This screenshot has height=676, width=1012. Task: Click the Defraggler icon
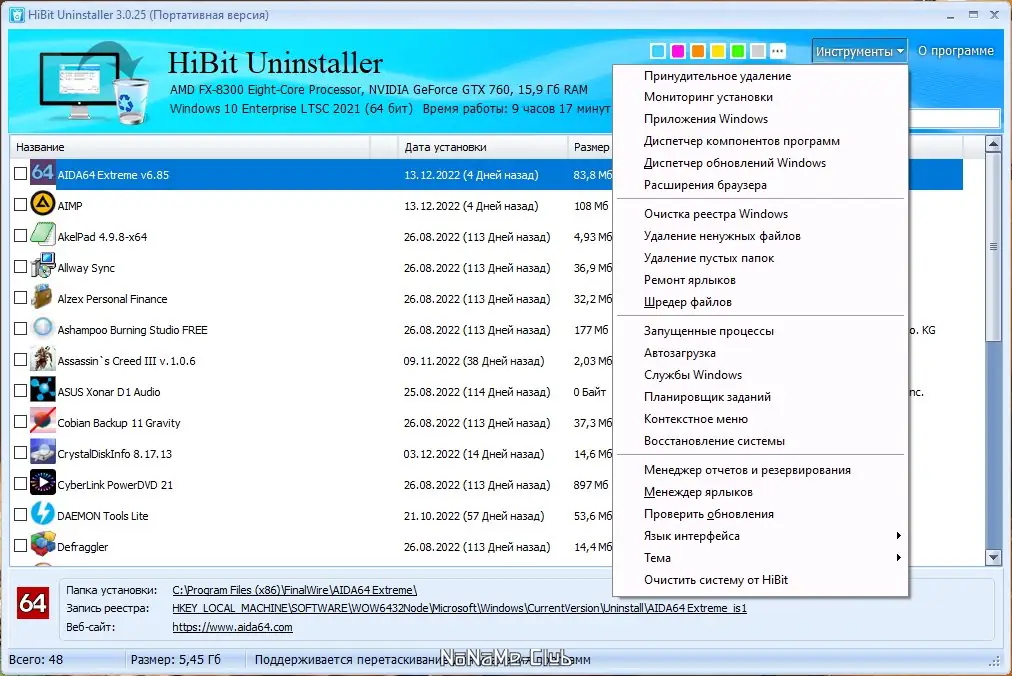click(43, 545)
